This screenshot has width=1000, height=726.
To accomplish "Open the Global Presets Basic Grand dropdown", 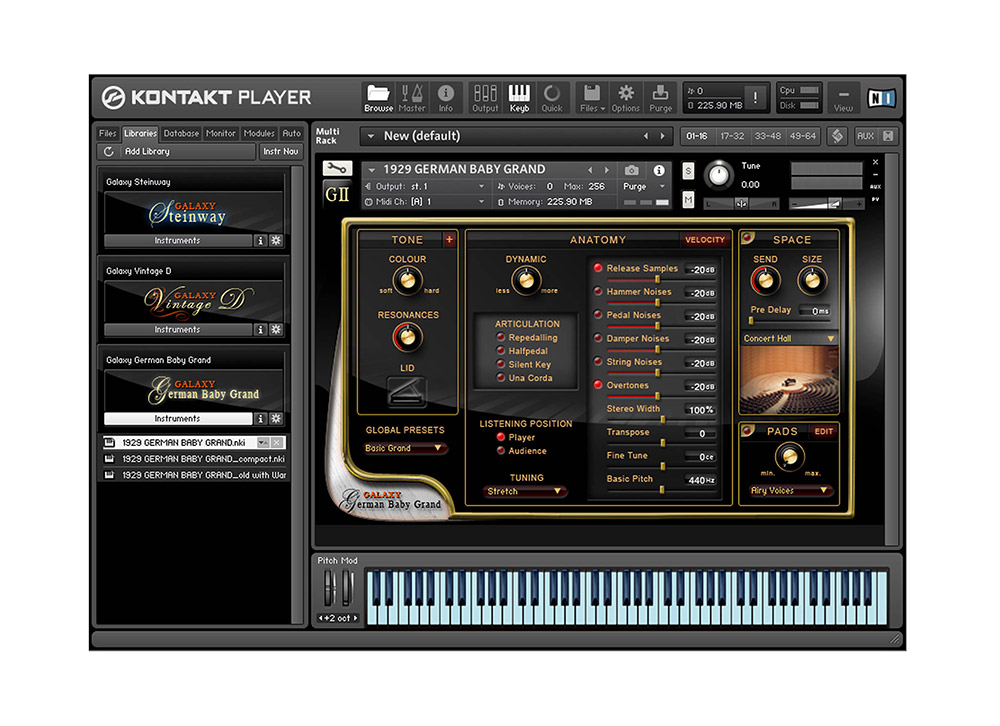I will tap(404, 448).
